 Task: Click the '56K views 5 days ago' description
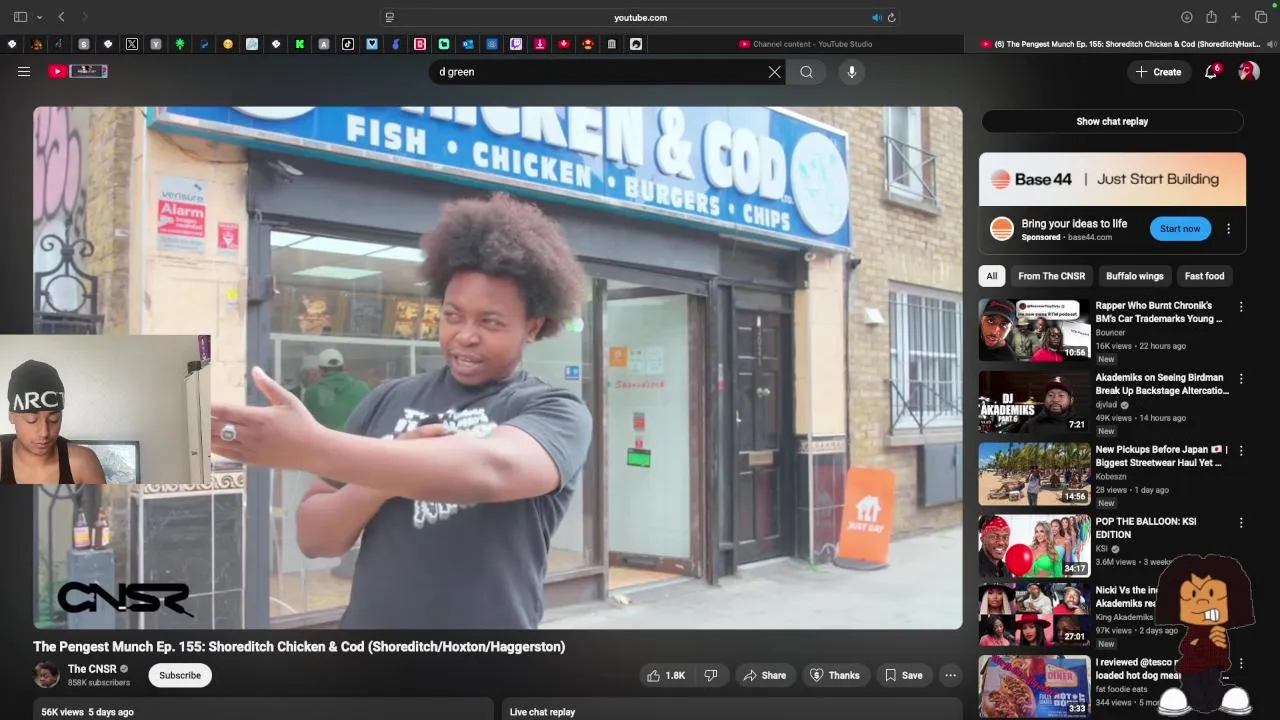[x=87, y=712]
